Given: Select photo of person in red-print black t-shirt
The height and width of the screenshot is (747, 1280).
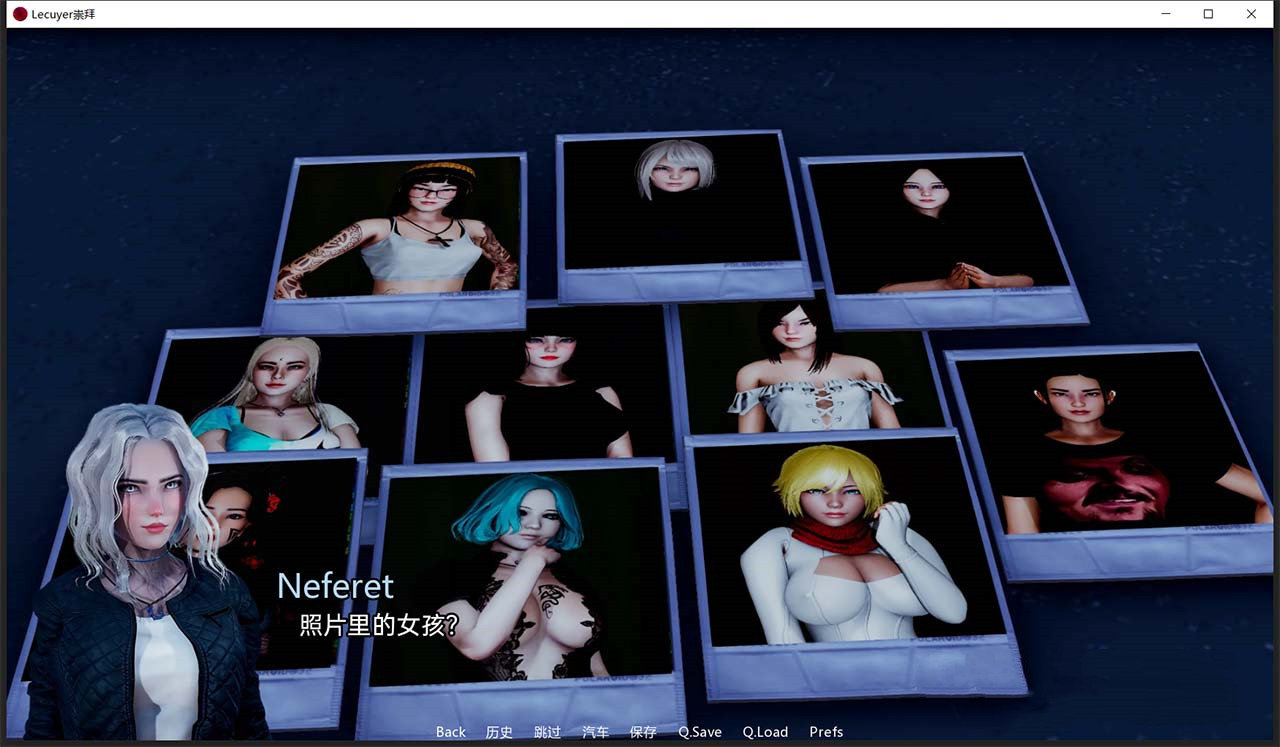Looking at the screenshot, I should [x=1110, y=450].
